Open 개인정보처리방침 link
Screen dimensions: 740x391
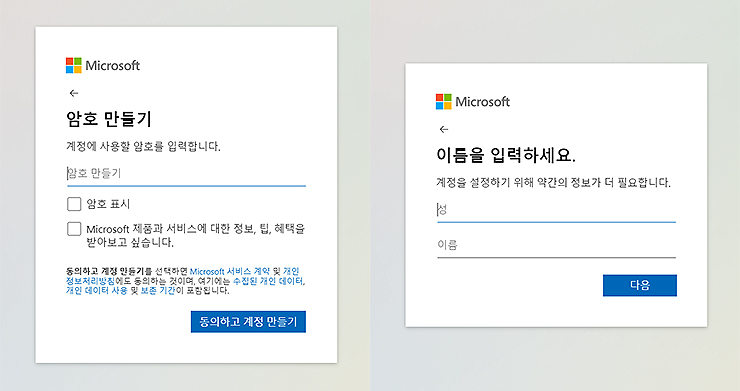coord(90,280)
